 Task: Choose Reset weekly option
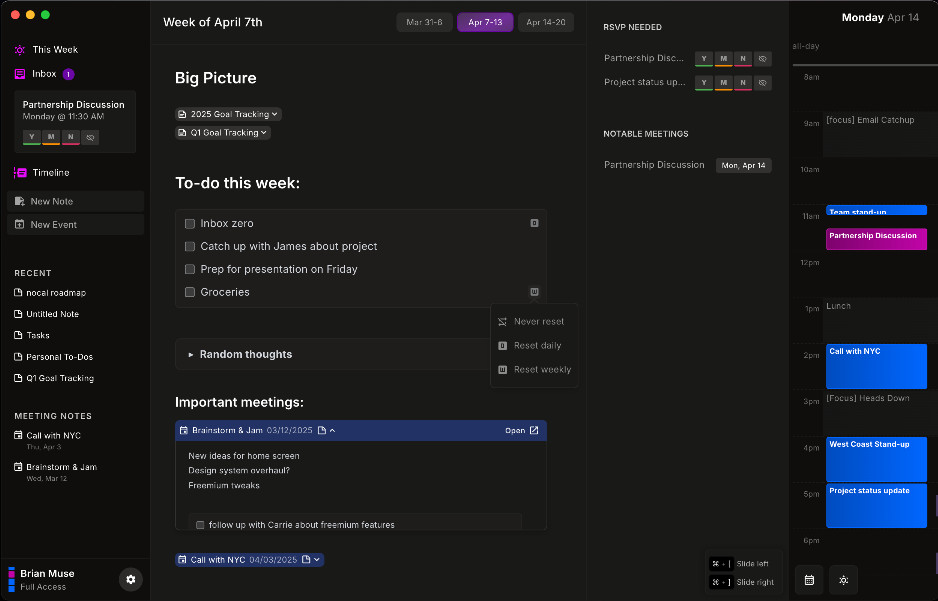point(534,370)
